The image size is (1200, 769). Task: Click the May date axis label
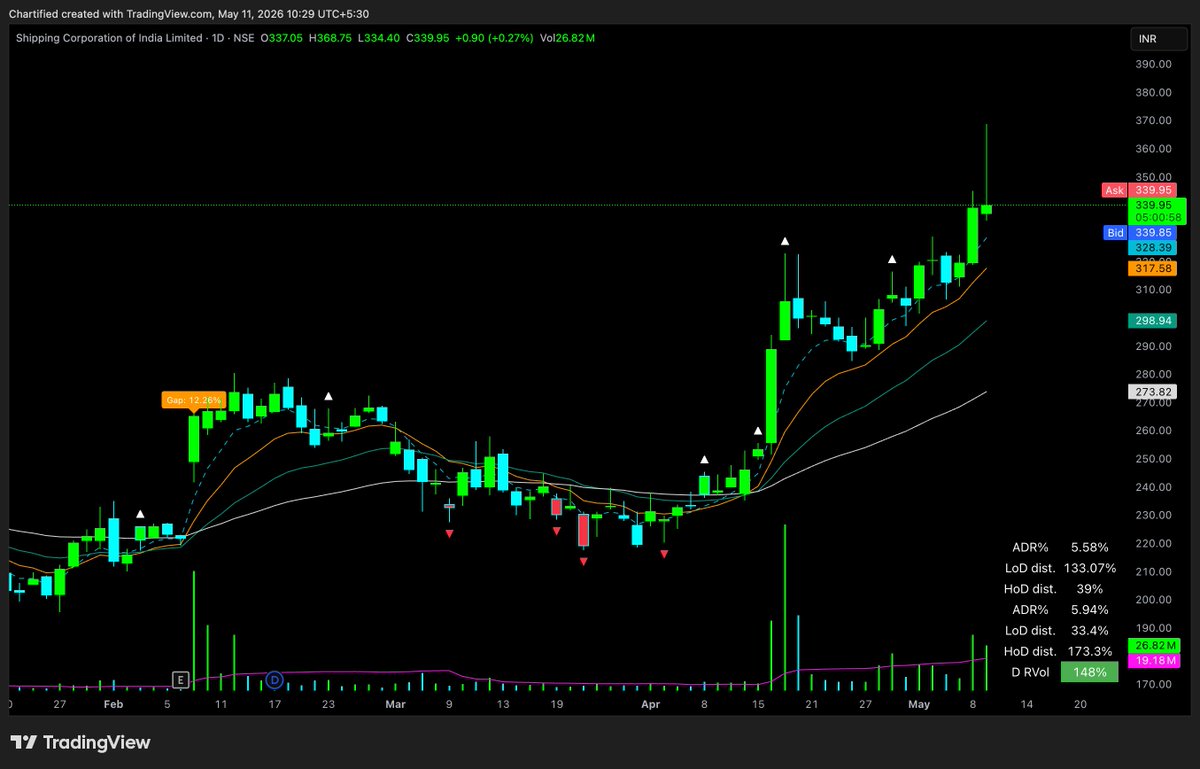click(x=918, y=705)
